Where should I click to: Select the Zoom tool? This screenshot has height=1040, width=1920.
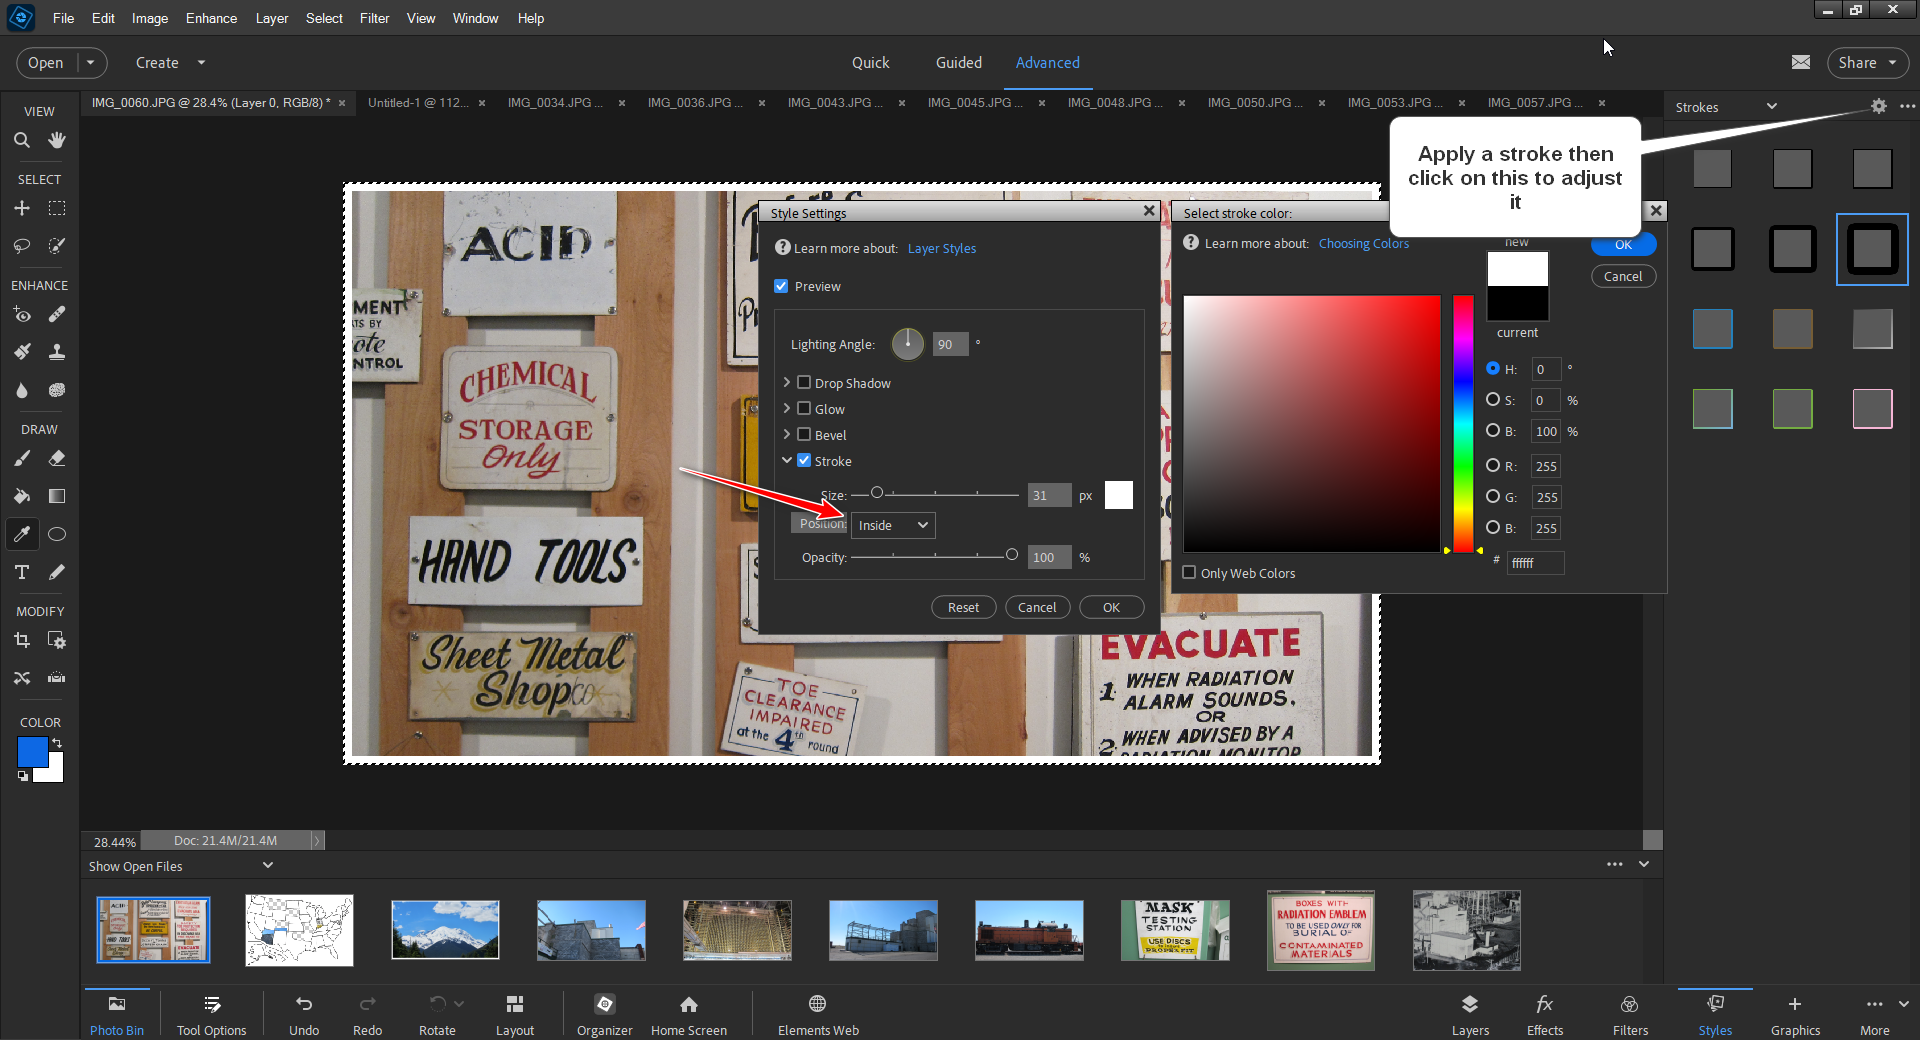(21, 140)
